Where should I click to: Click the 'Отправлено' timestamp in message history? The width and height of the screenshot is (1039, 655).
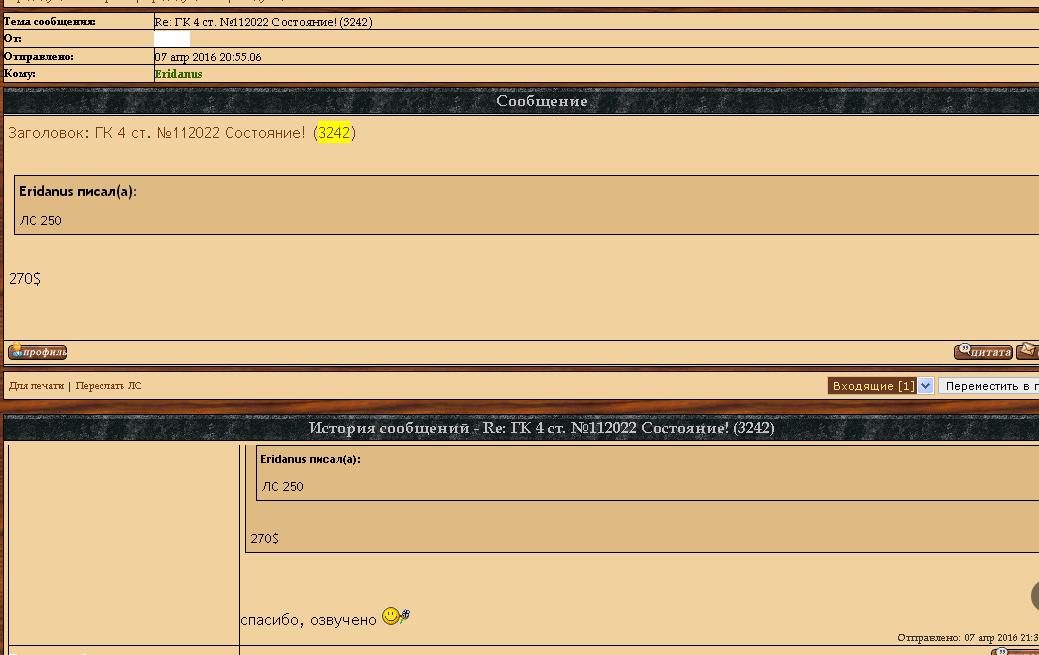point(966,638)
